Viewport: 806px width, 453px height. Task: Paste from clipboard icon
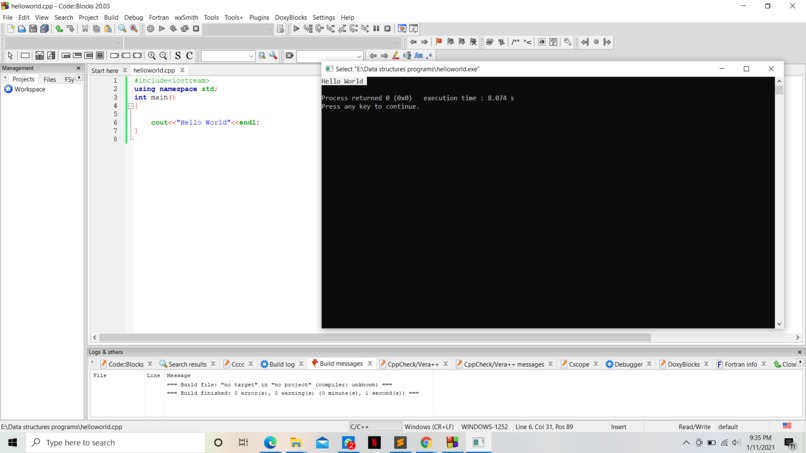107,29
